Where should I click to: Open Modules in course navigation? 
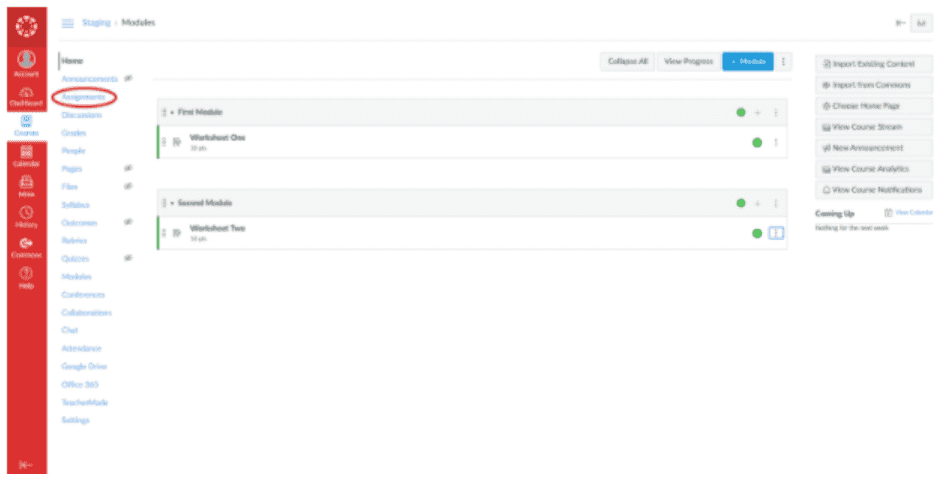click(x=77, y=277)
